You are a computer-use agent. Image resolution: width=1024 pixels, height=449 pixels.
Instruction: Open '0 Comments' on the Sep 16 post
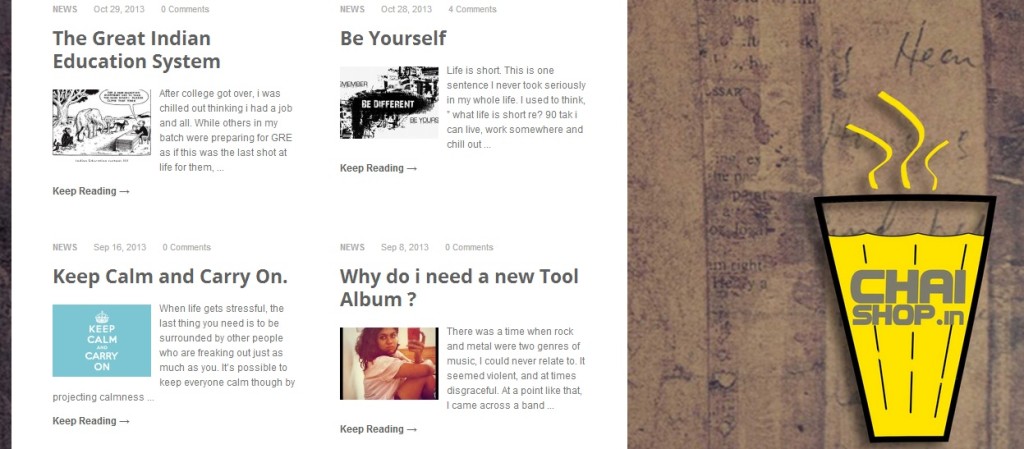pyautogui.click(x=186, y=247)
